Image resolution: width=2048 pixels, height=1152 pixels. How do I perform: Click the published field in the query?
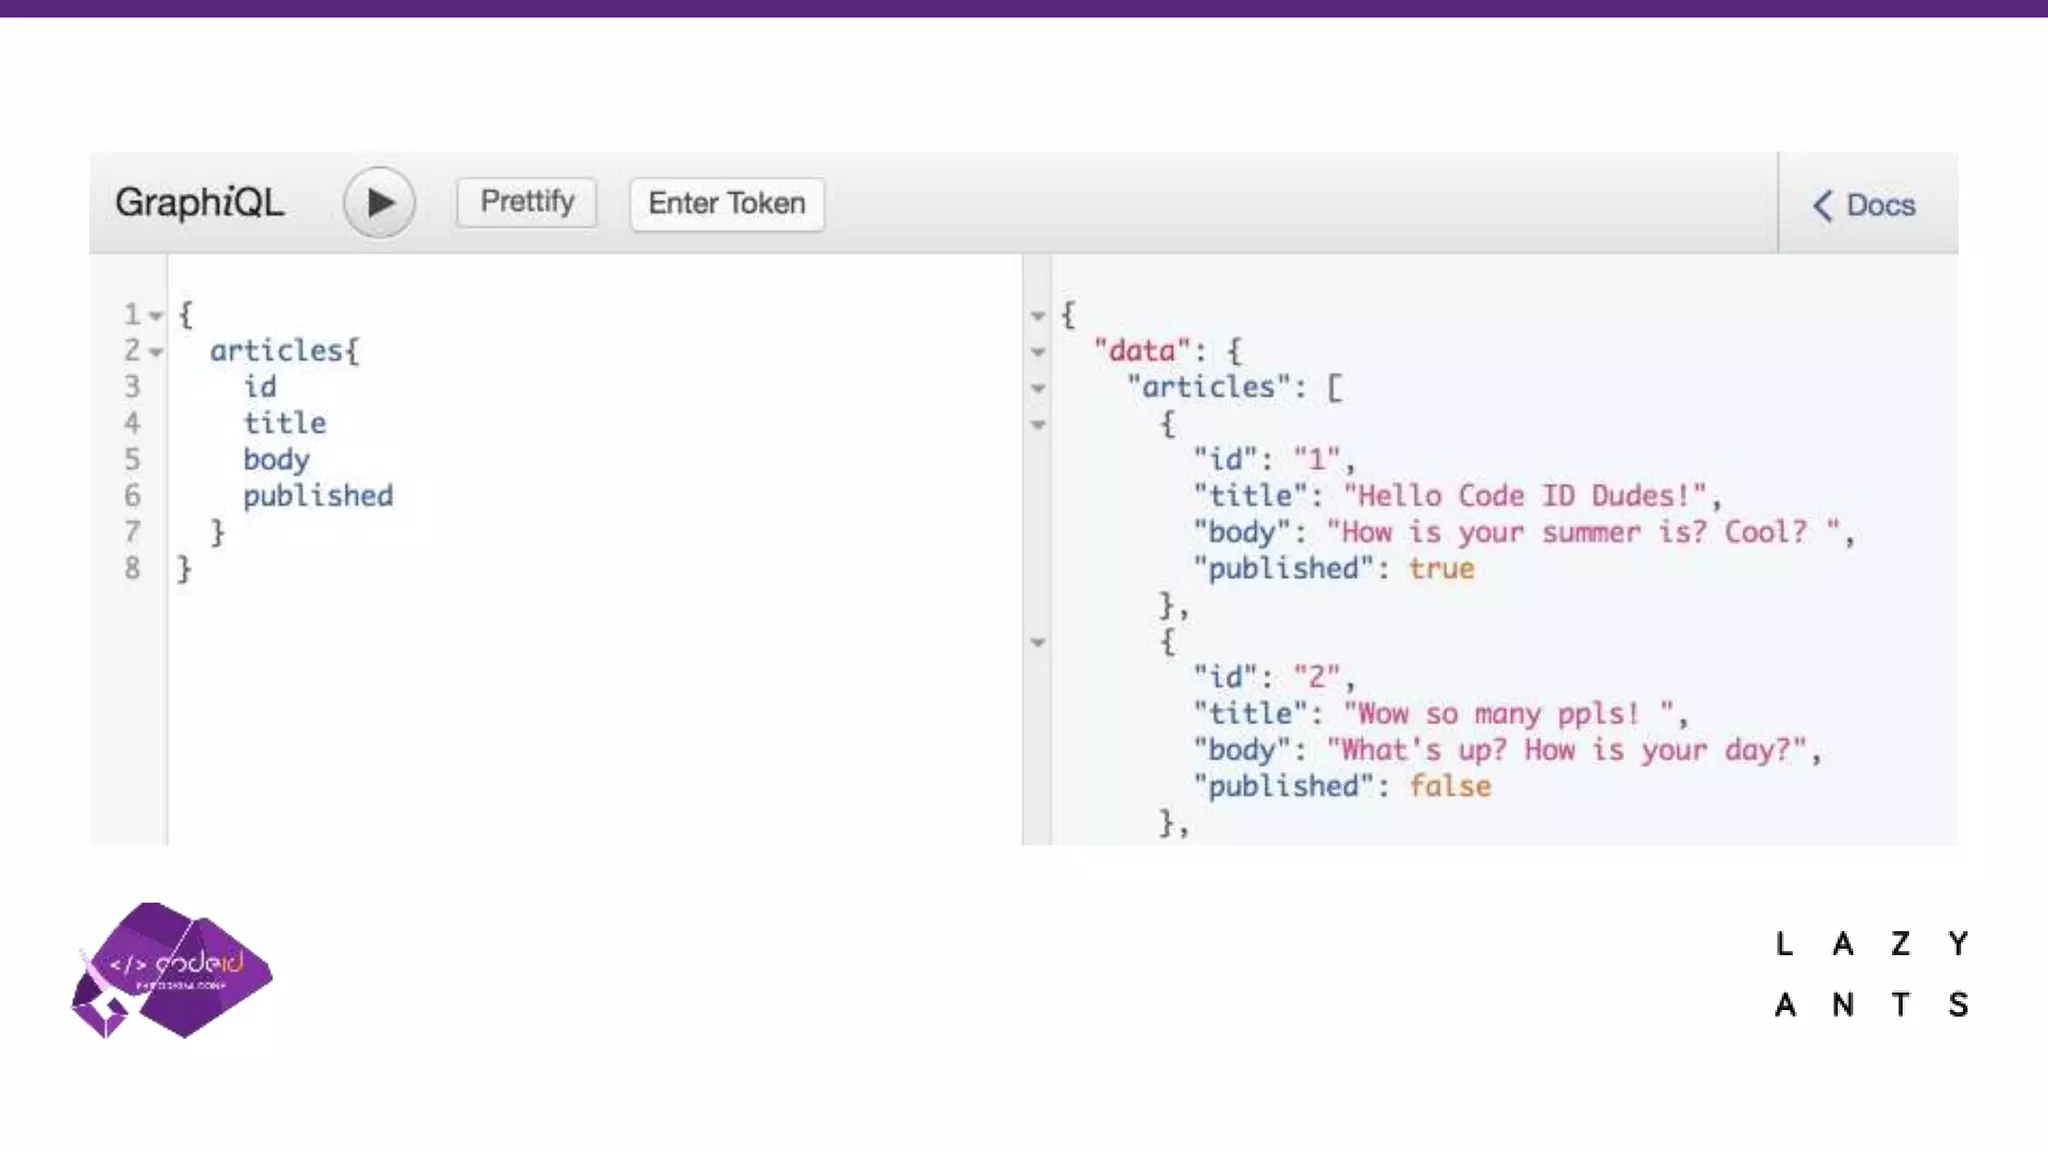318,496
